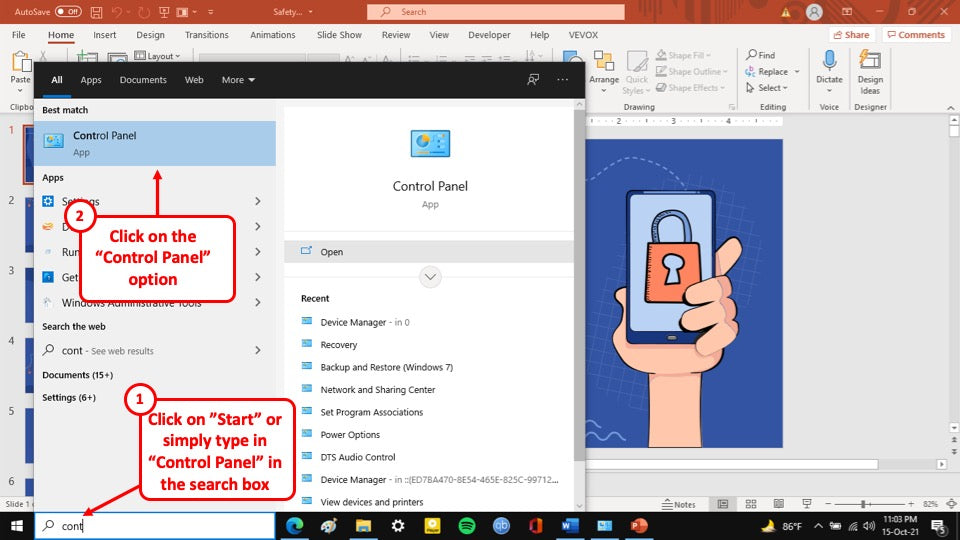Expand Control Panel actions chevron
The width and height of the screenshot is (960, 540).
(430, 277)
